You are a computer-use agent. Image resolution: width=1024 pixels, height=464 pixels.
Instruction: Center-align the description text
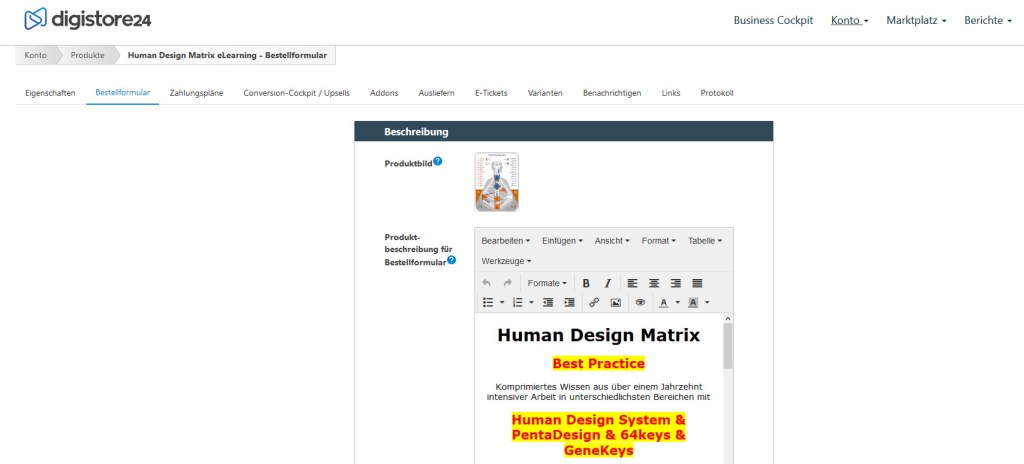pos(654,283)
